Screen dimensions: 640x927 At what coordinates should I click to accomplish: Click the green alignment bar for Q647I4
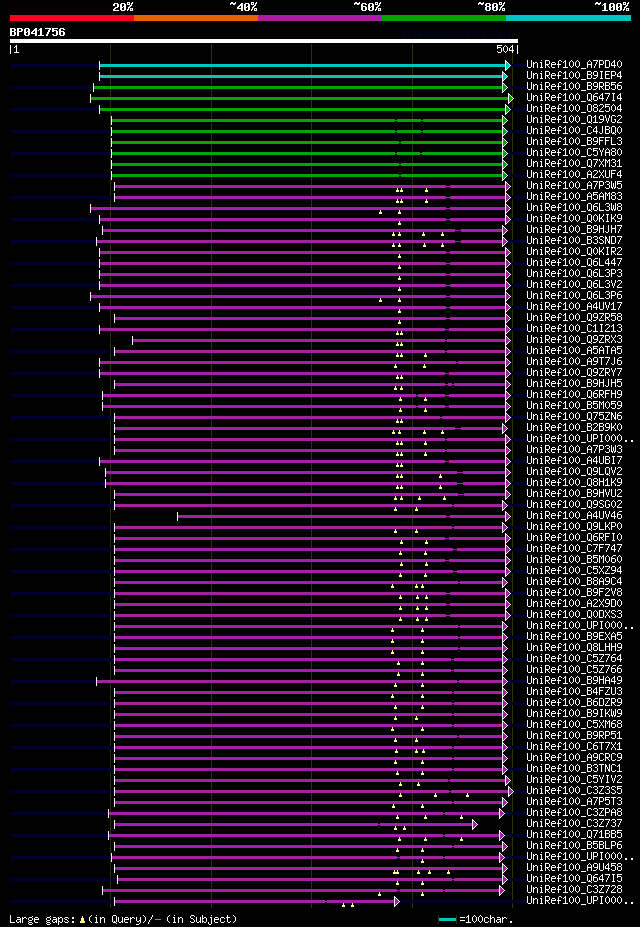click(x=301, y=98)
